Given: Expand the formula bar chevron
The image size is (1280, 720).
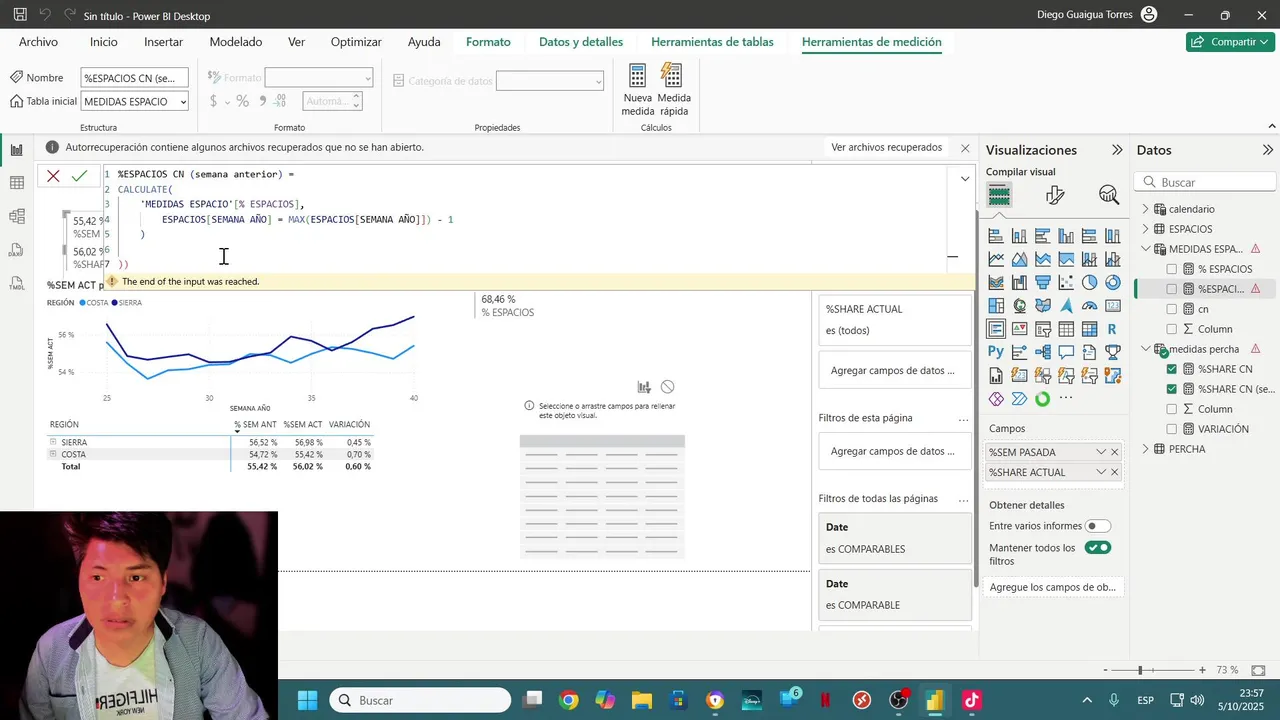Looking at the screenshot, I should pyautogui.click(x=965, y=179).
